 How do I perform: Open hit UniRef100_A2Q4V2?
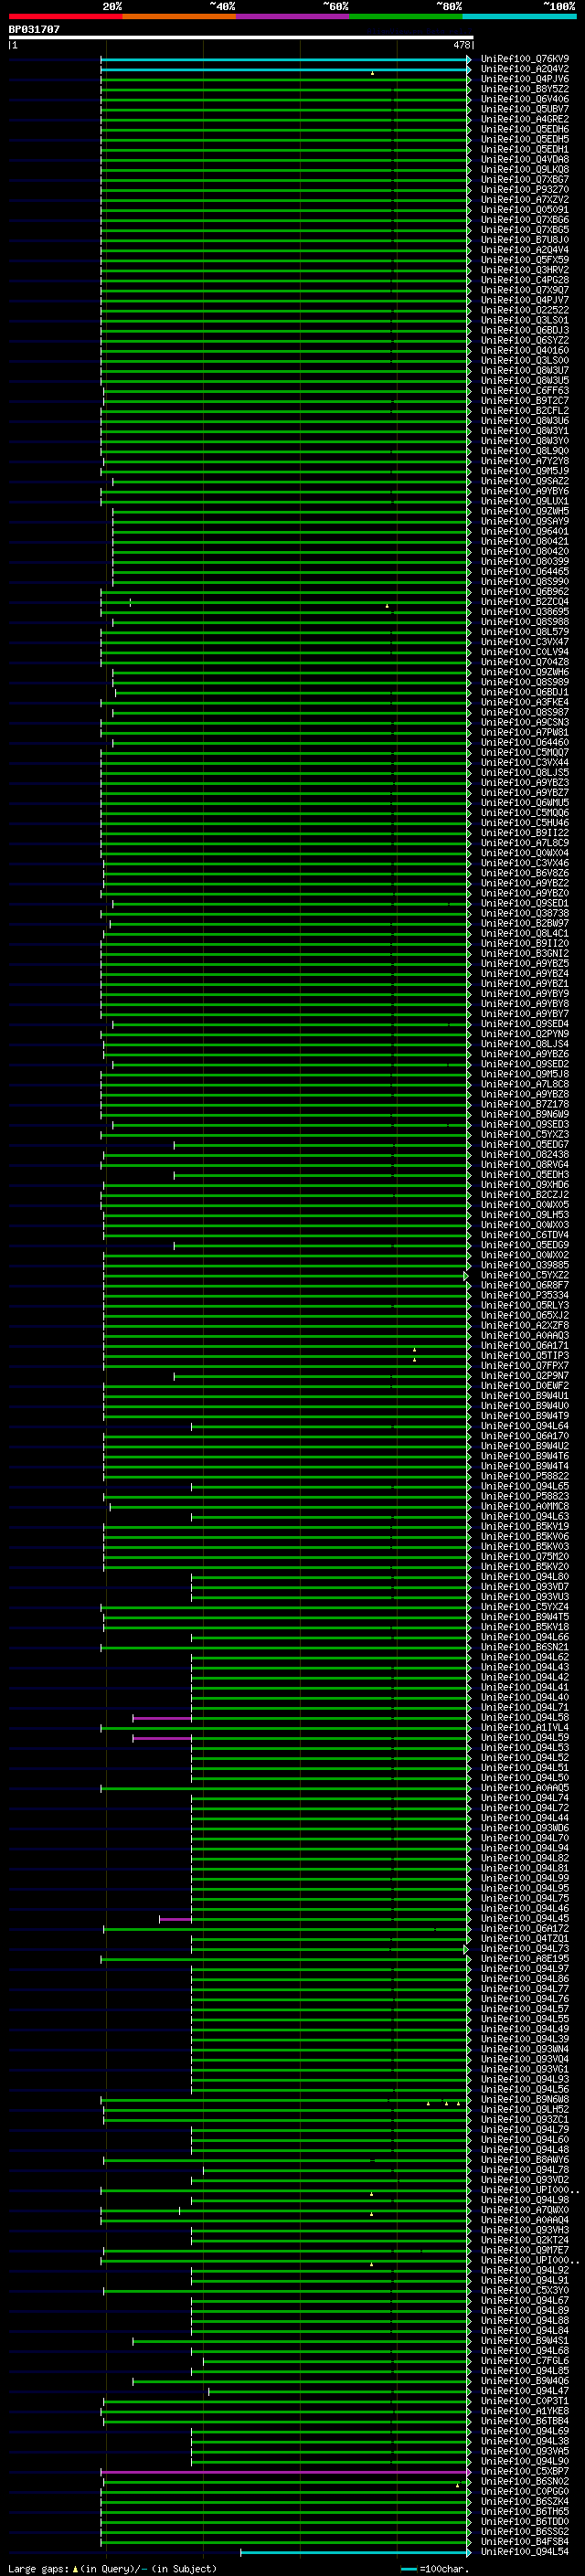tap(525, 69)
